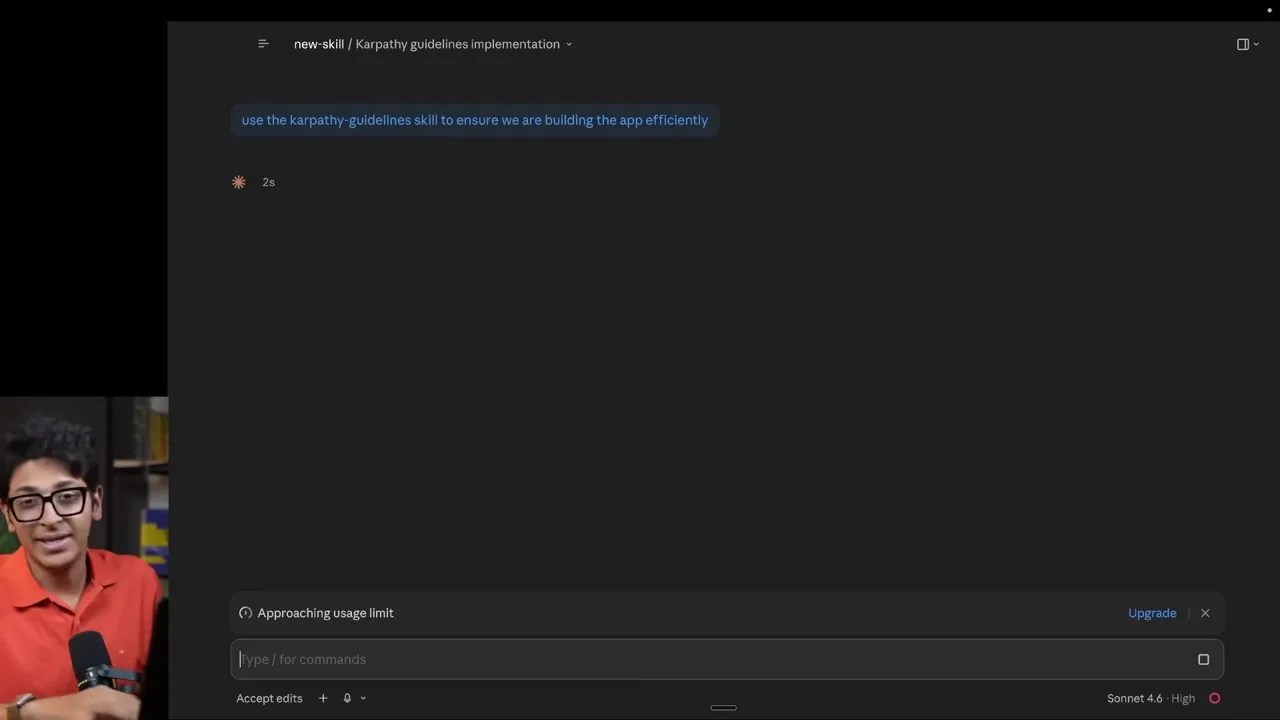
Task: Toggle the sidebar with the hamburger icon
Action: pos(263,44)
